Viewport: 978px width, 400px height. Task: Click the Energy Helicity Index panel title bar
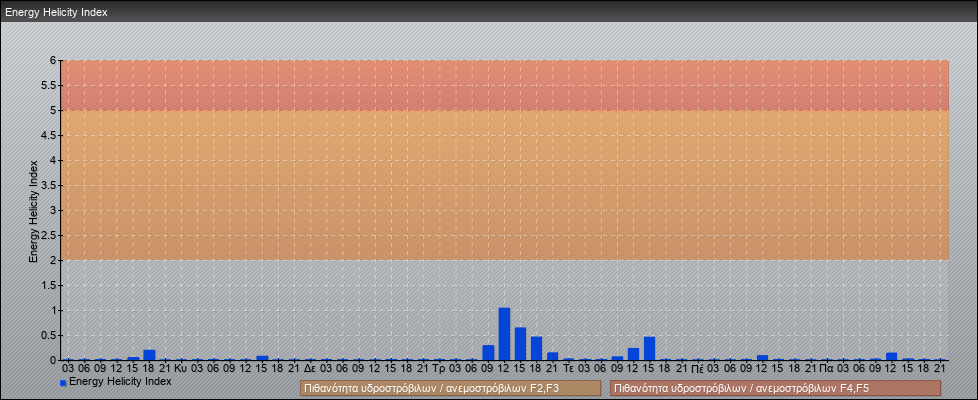[489, 12]
